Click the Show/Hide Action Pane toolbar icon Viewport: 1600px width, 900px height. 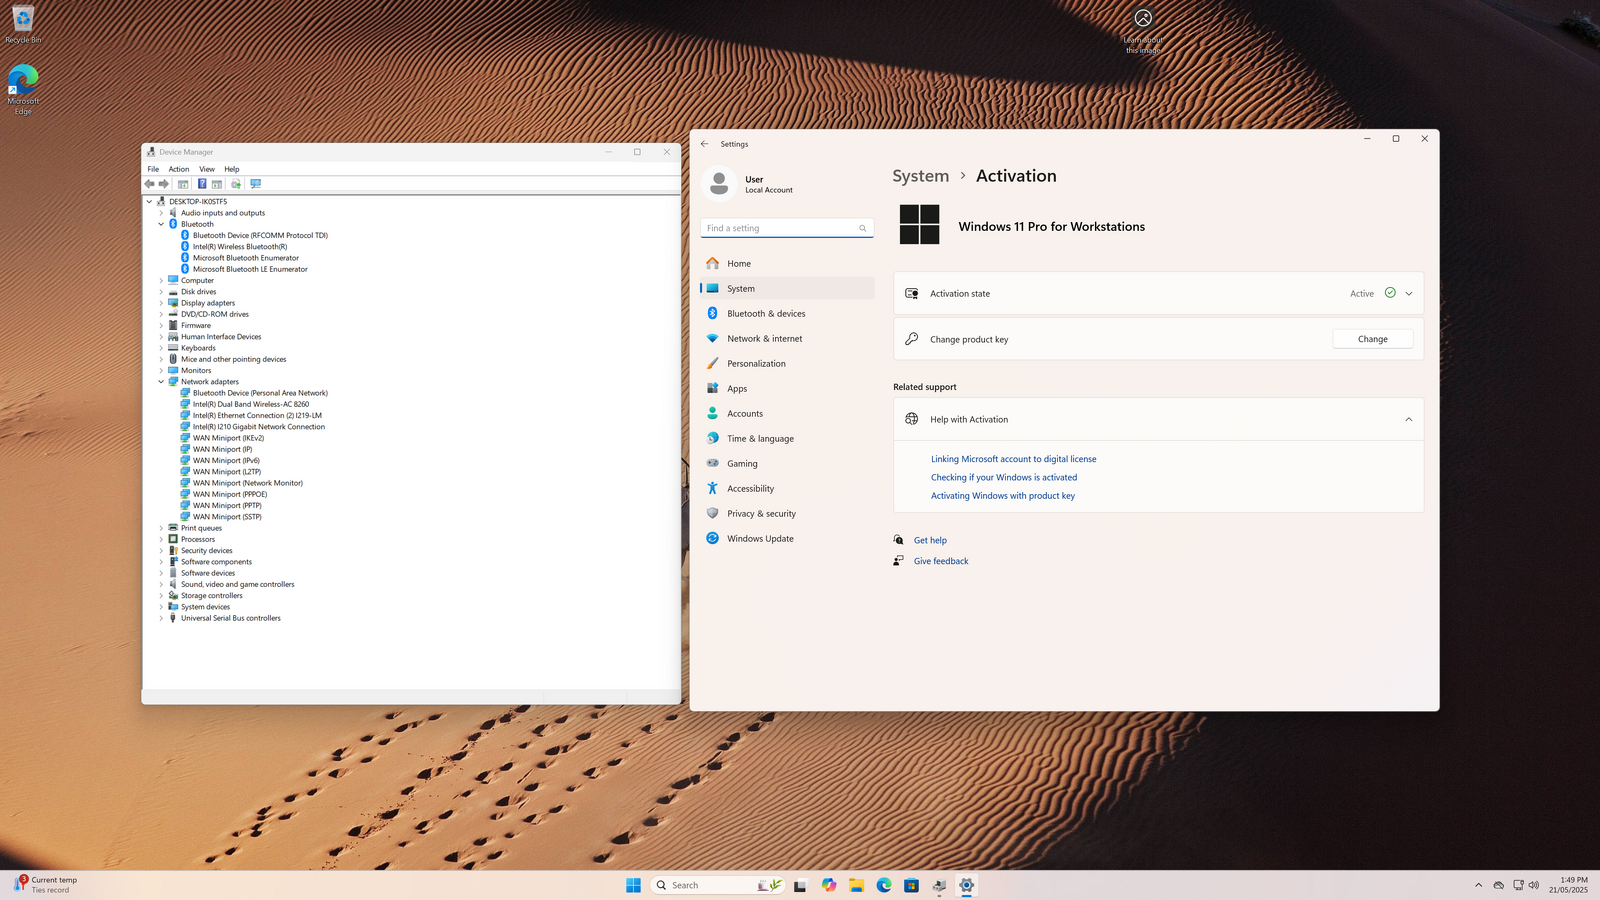pyautogui.click(x=217, y=184)
